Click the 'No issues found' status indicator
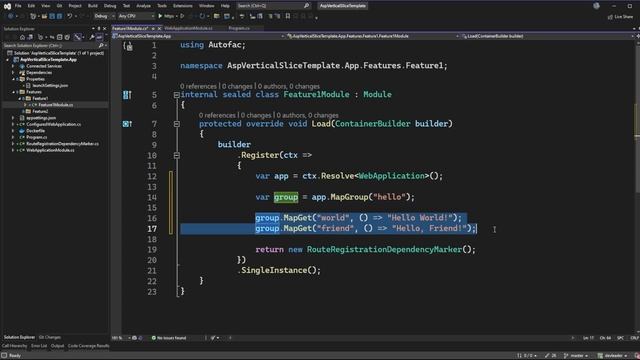 point(169,338)
